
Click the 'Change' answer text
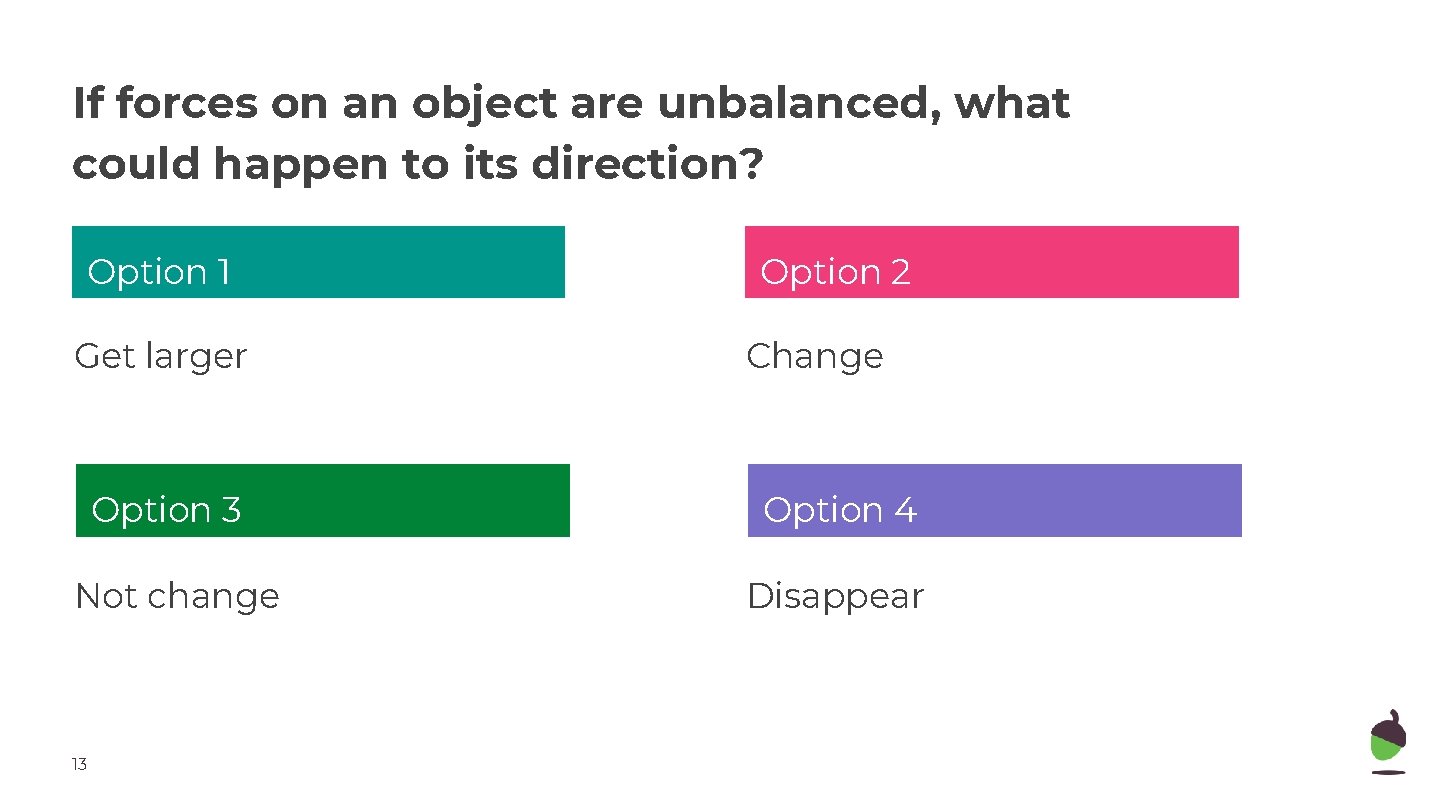coord(814,356)
